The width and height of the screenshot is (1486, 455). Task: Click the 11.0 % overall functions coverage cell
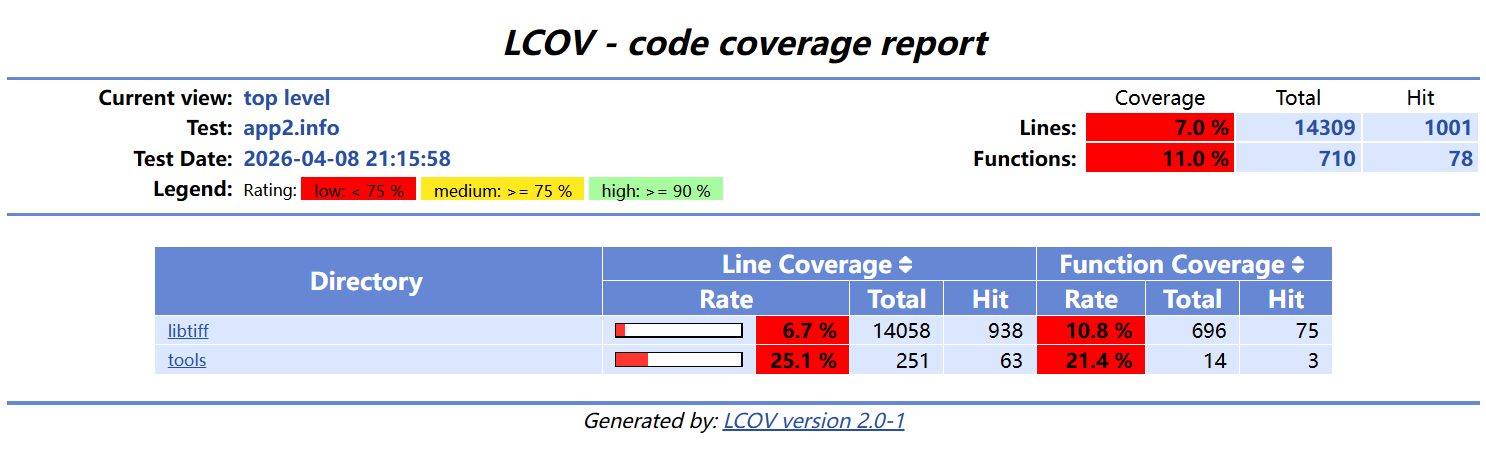(x=1159, y=158)
